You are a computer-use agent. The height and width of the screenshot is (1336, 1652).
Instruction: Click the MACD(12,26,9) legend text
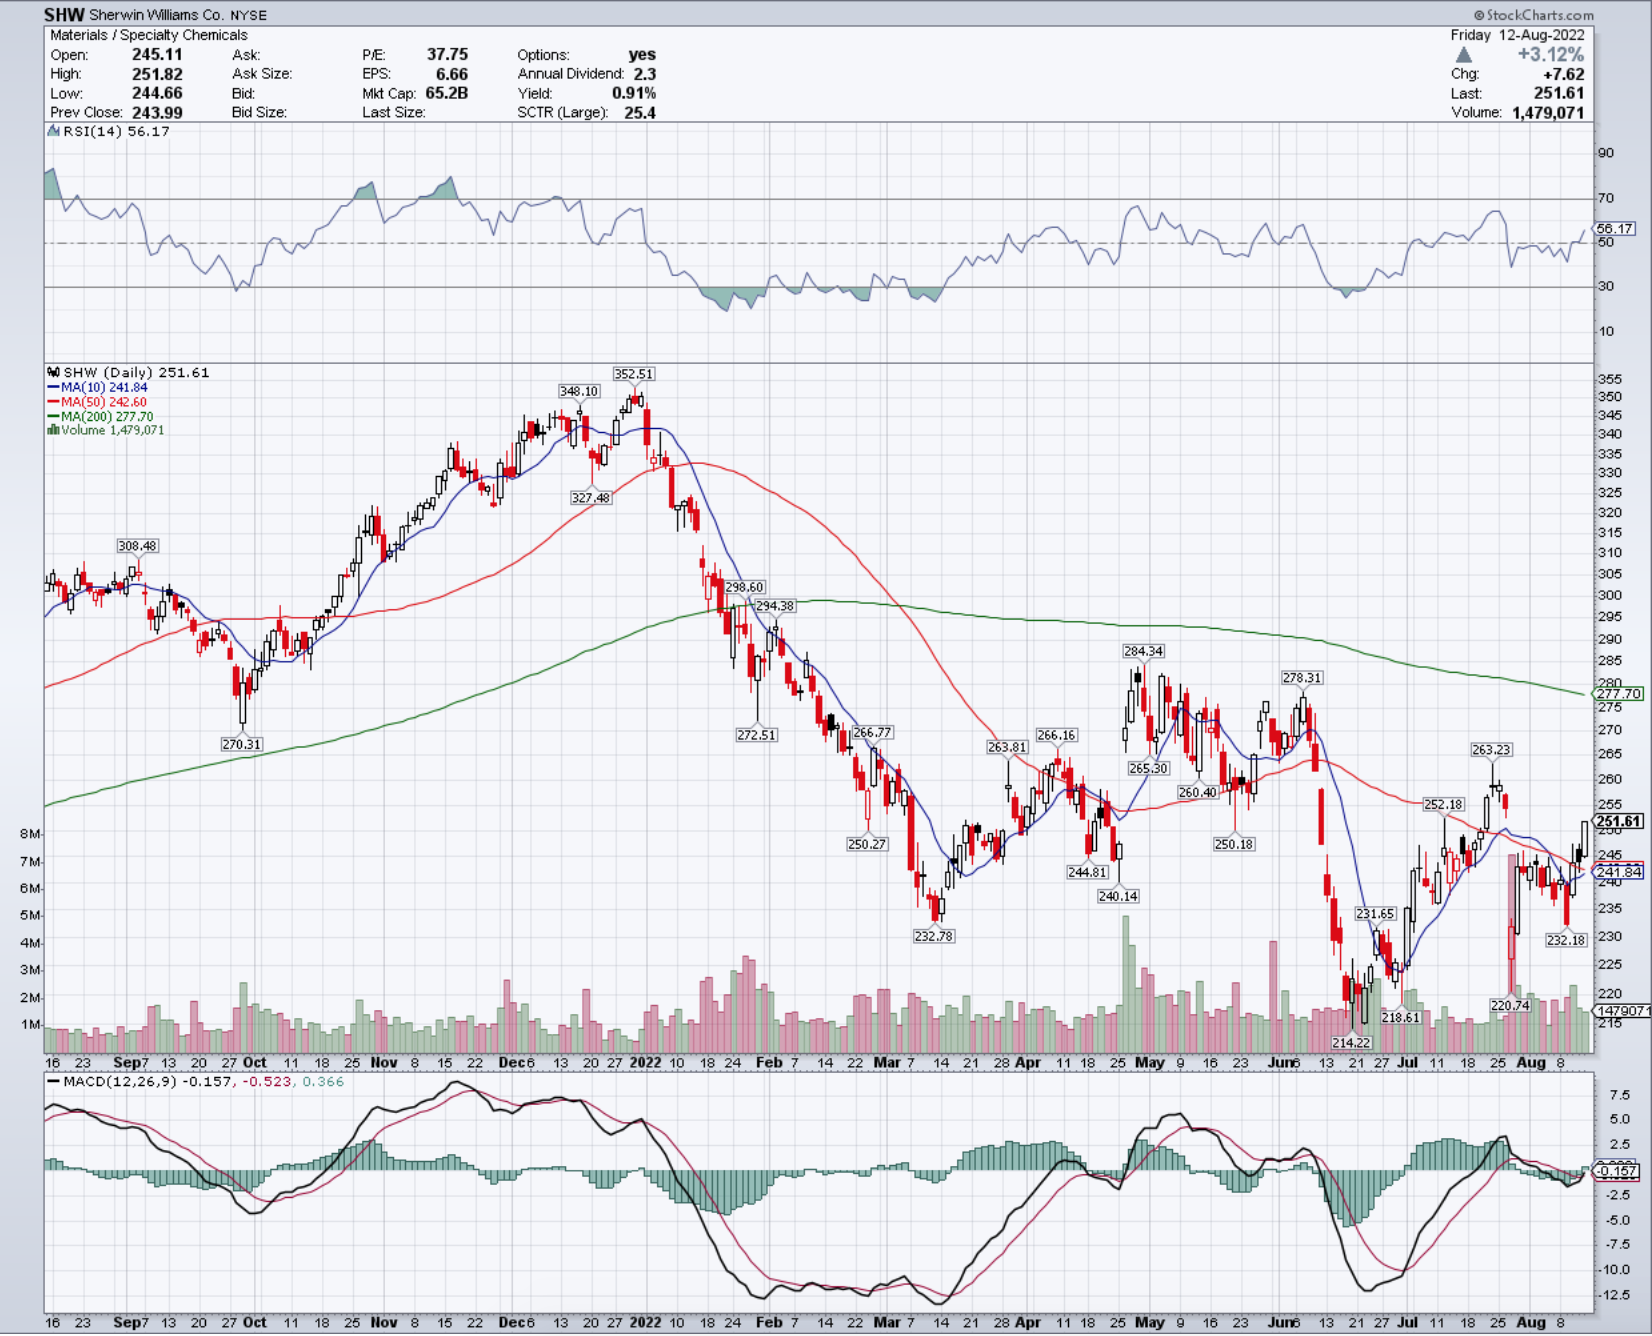click(121, 1081)
